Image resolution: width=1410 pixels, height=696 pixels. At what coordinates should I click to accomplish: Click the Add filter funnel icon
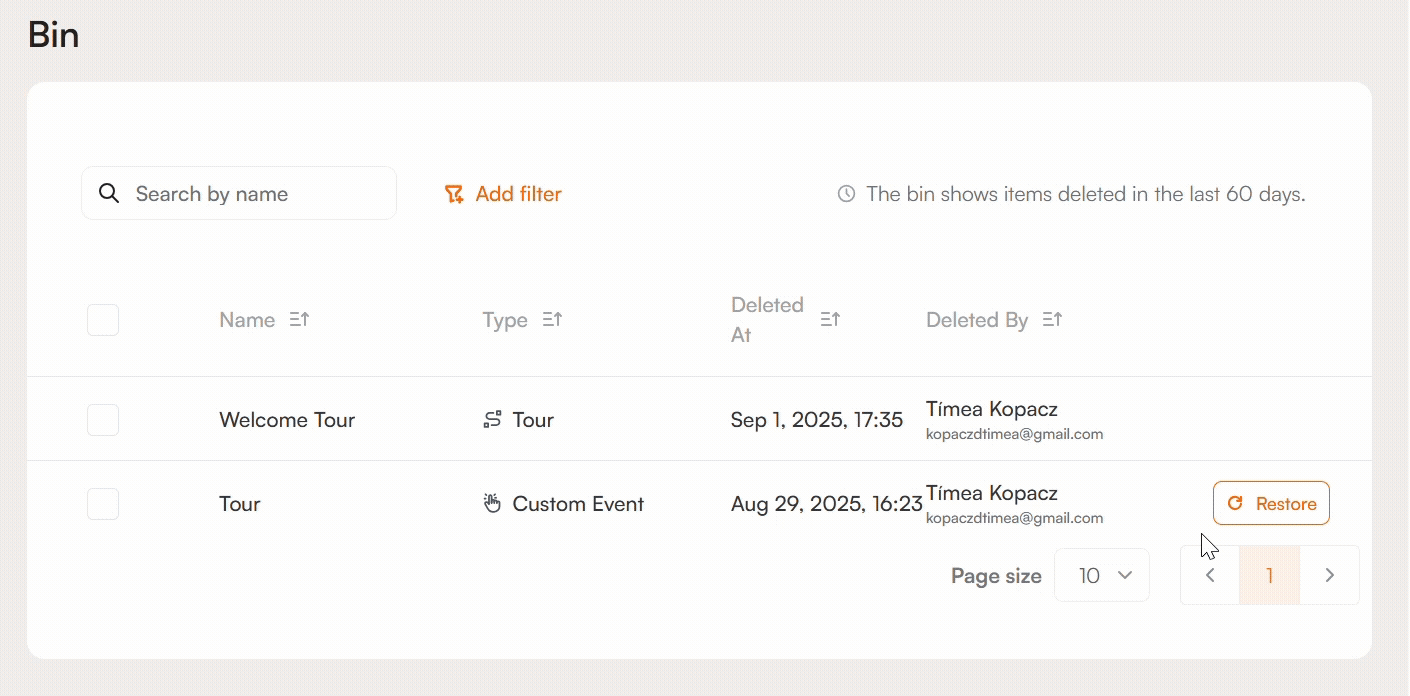454,194
